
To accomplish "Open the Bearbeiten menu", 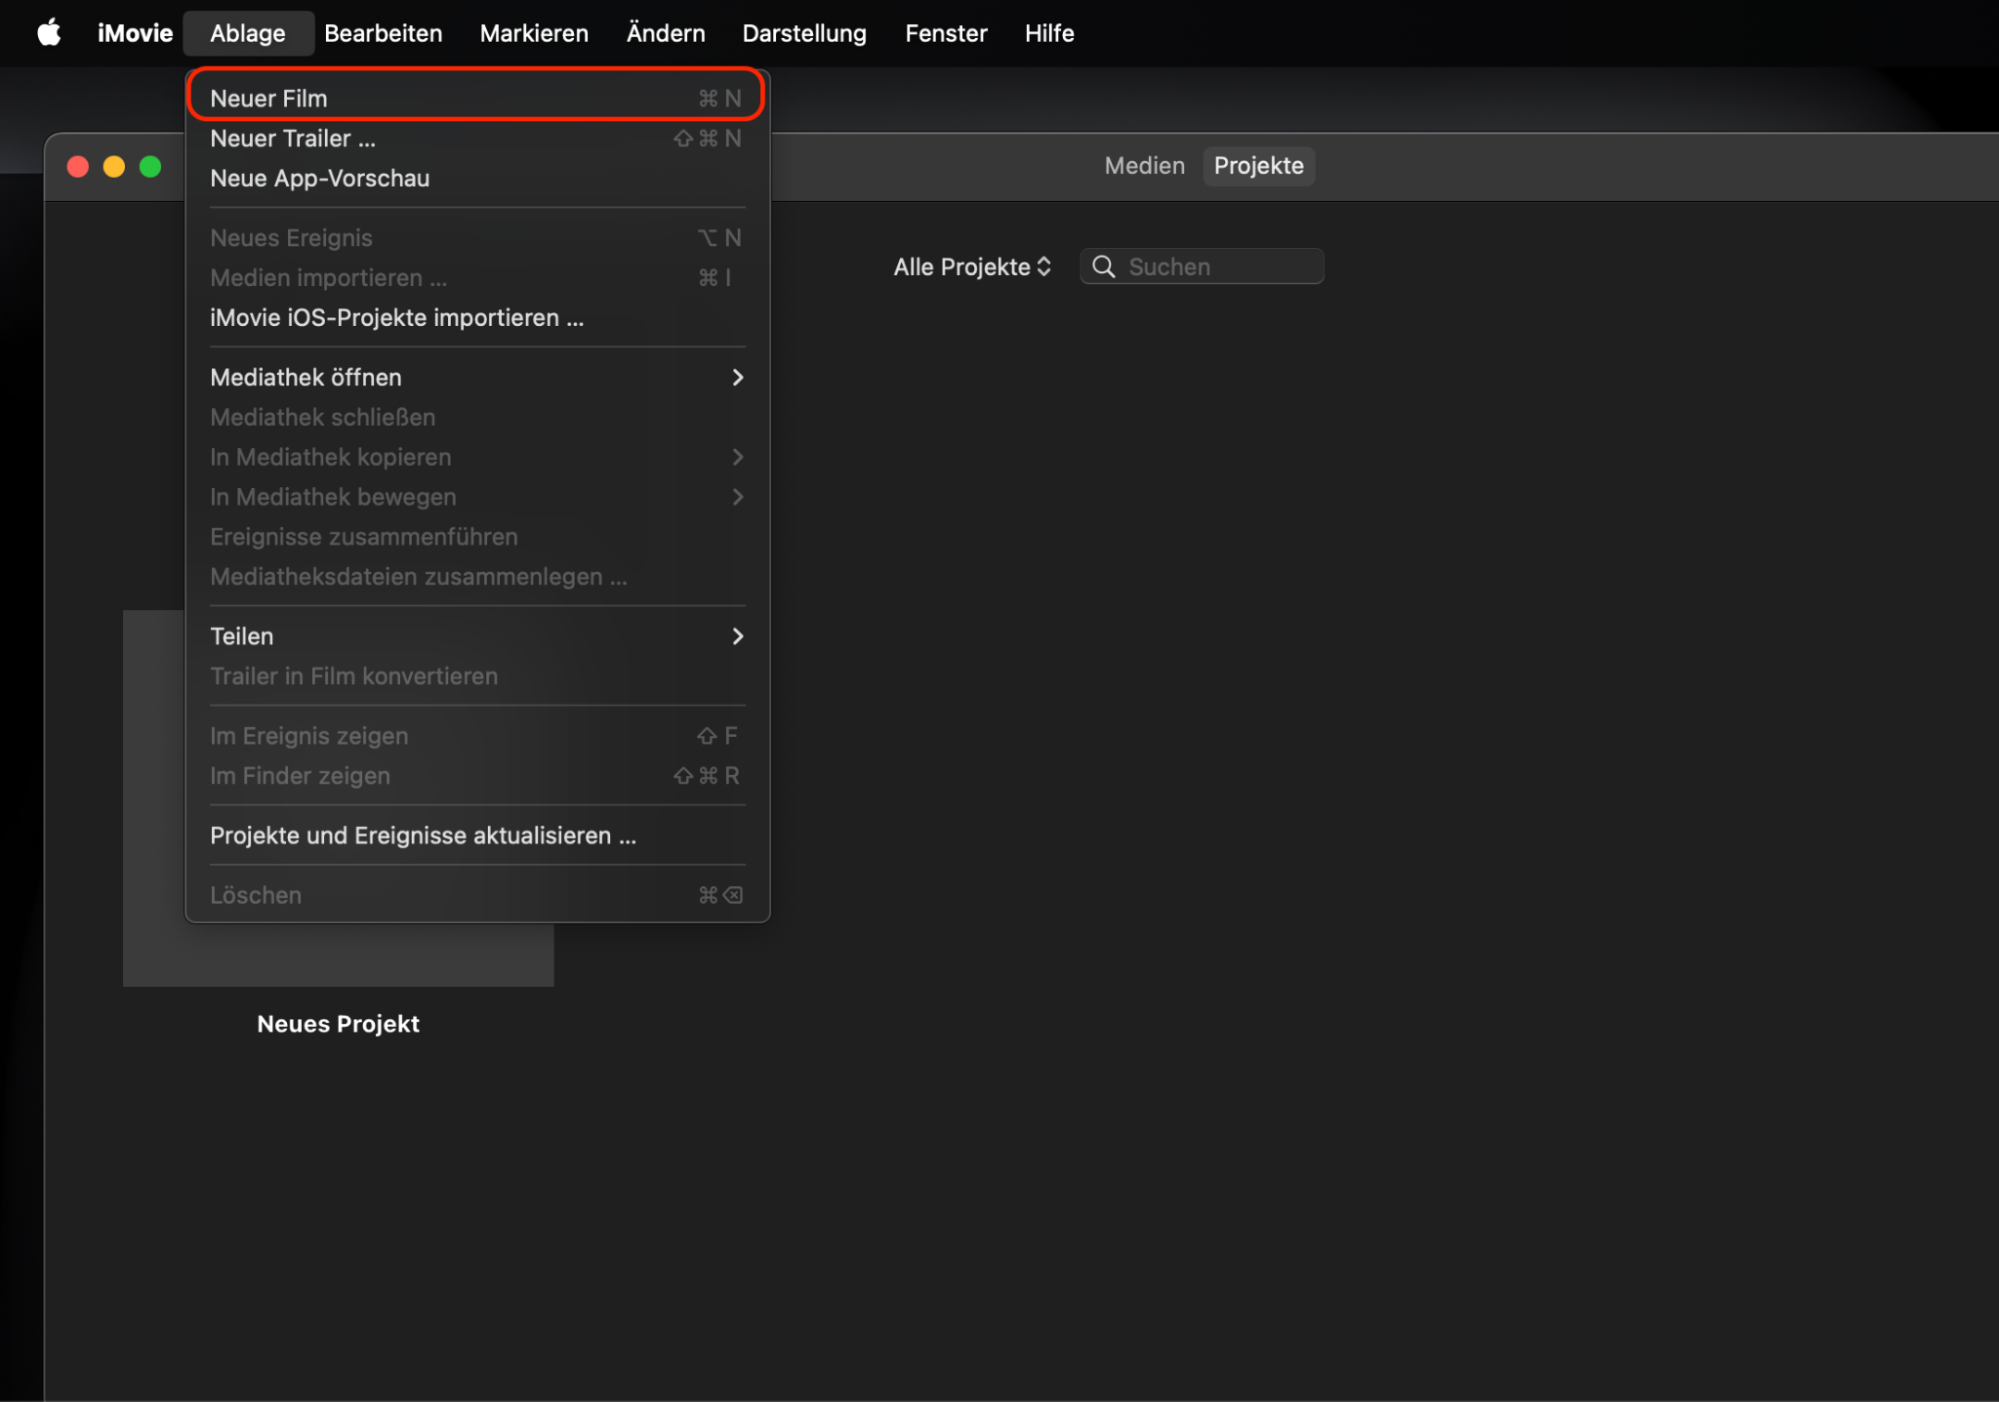I will click(x=383, y=33).
